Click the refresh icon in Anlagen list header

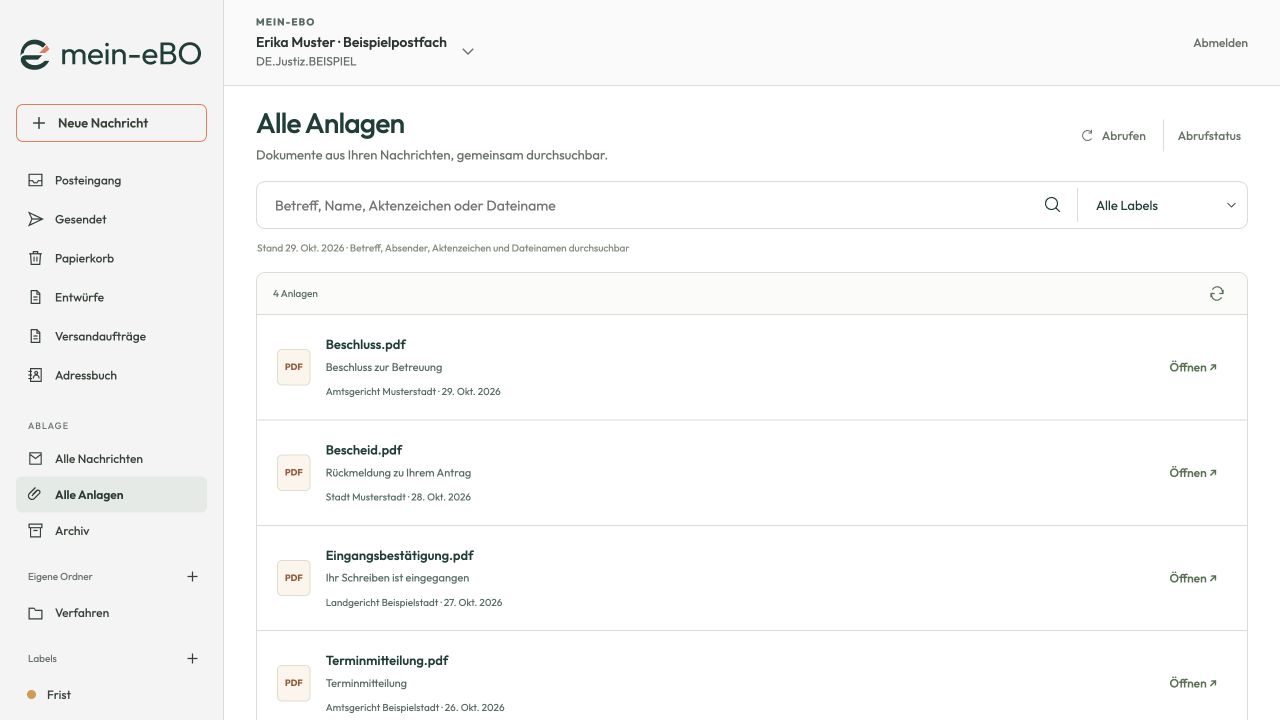coord(1217,294)
